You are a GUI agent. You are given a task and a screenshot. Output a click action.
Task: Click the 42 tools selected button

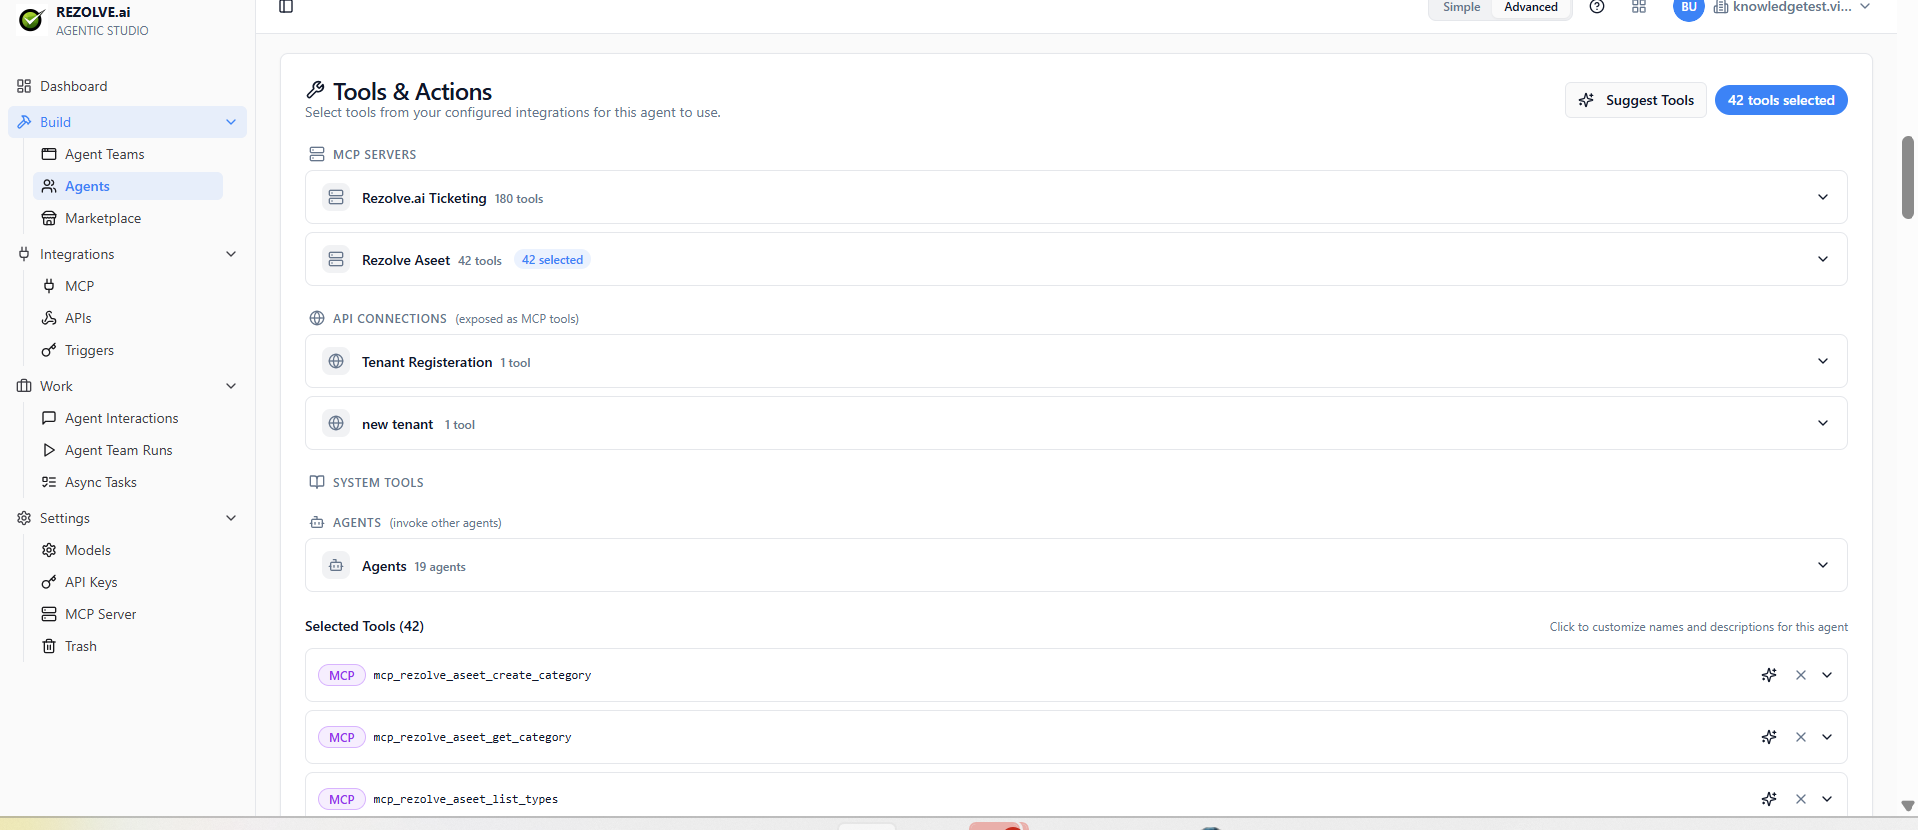tap(1781, 100)
